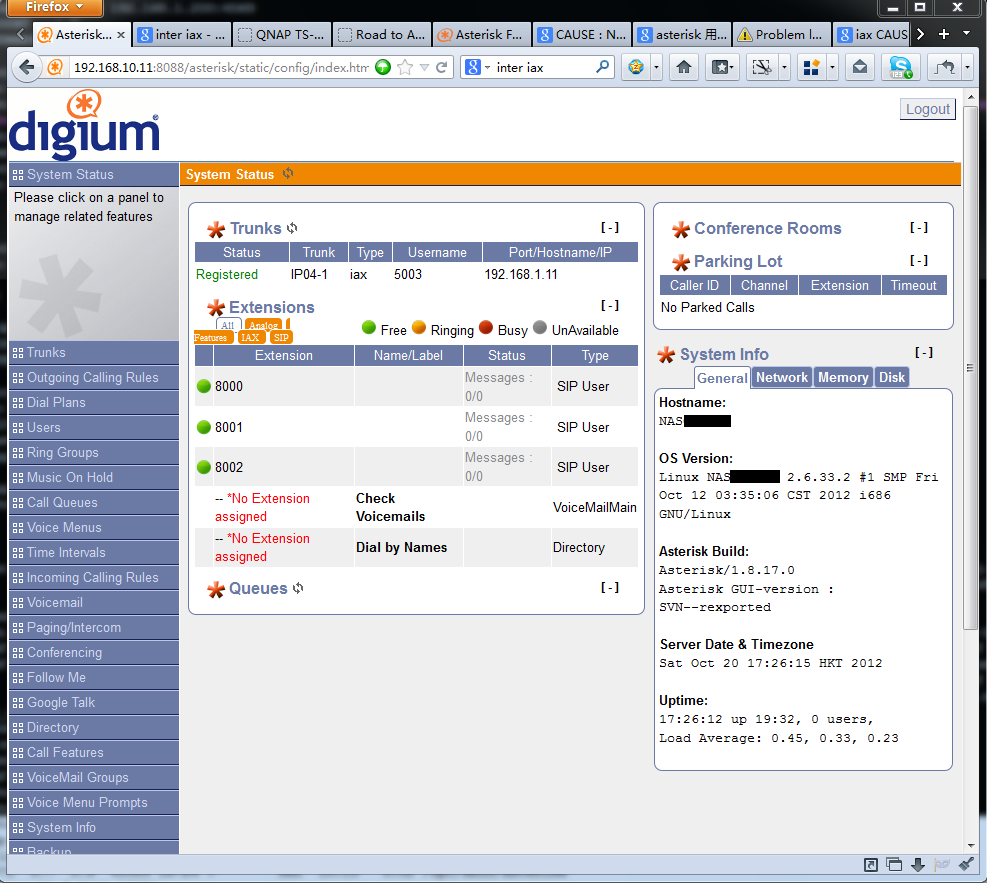Viewport: 987px width, 883px height.
Task: Bookmark page with star icon
Action: tap(405, 68)
